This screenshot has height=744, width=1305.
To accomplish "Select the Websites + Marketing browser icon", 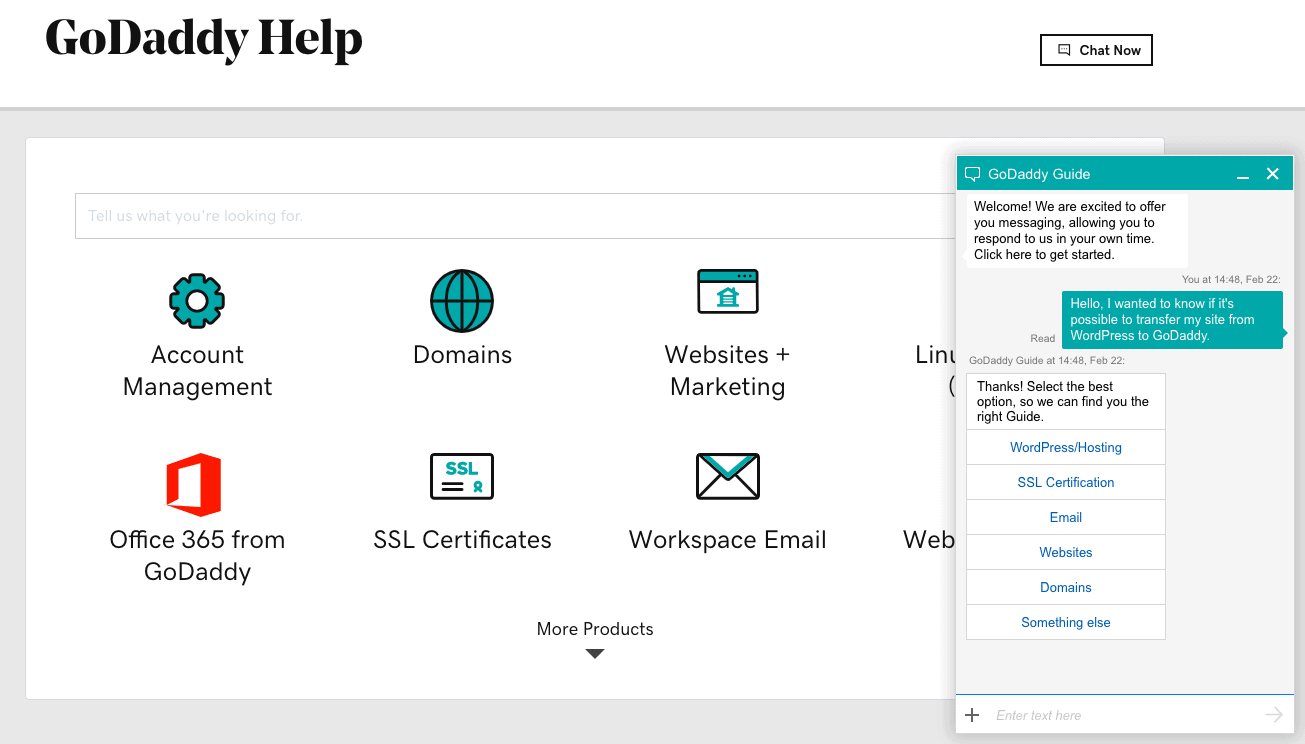I will click(727, 292).
